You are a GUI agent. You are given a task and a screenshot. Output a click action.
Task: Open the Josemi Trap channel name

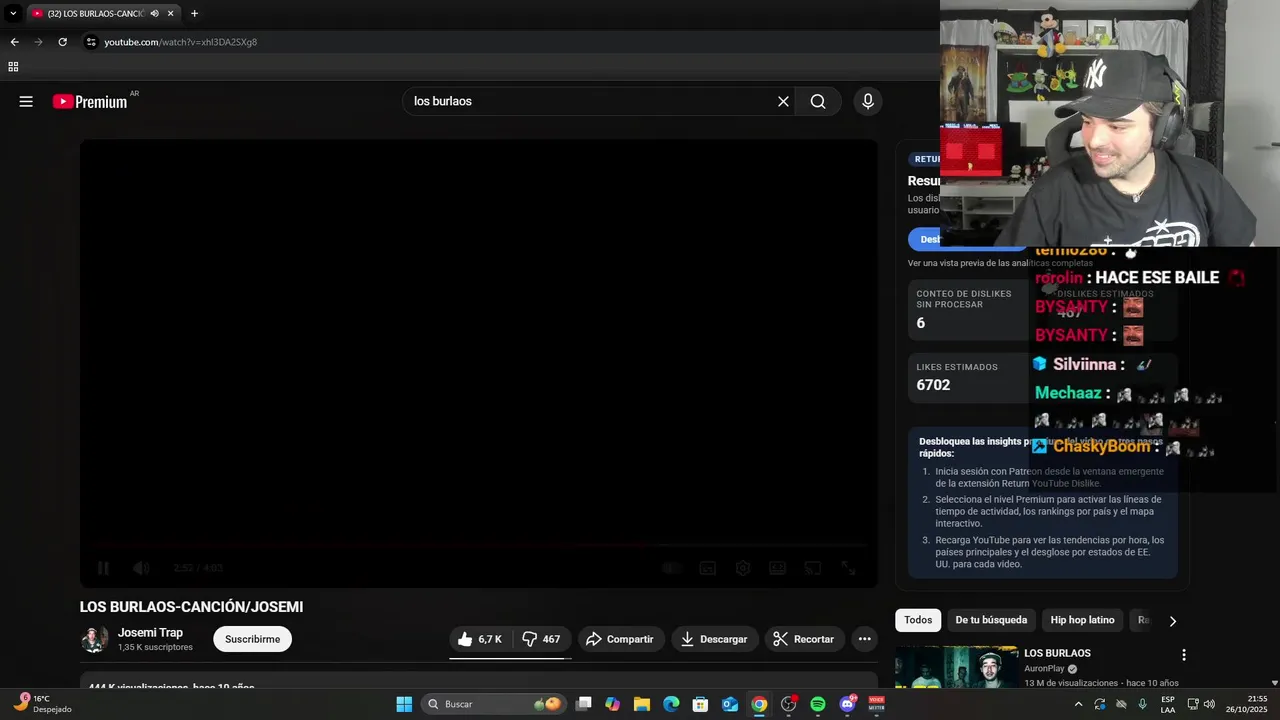[150, 633]
